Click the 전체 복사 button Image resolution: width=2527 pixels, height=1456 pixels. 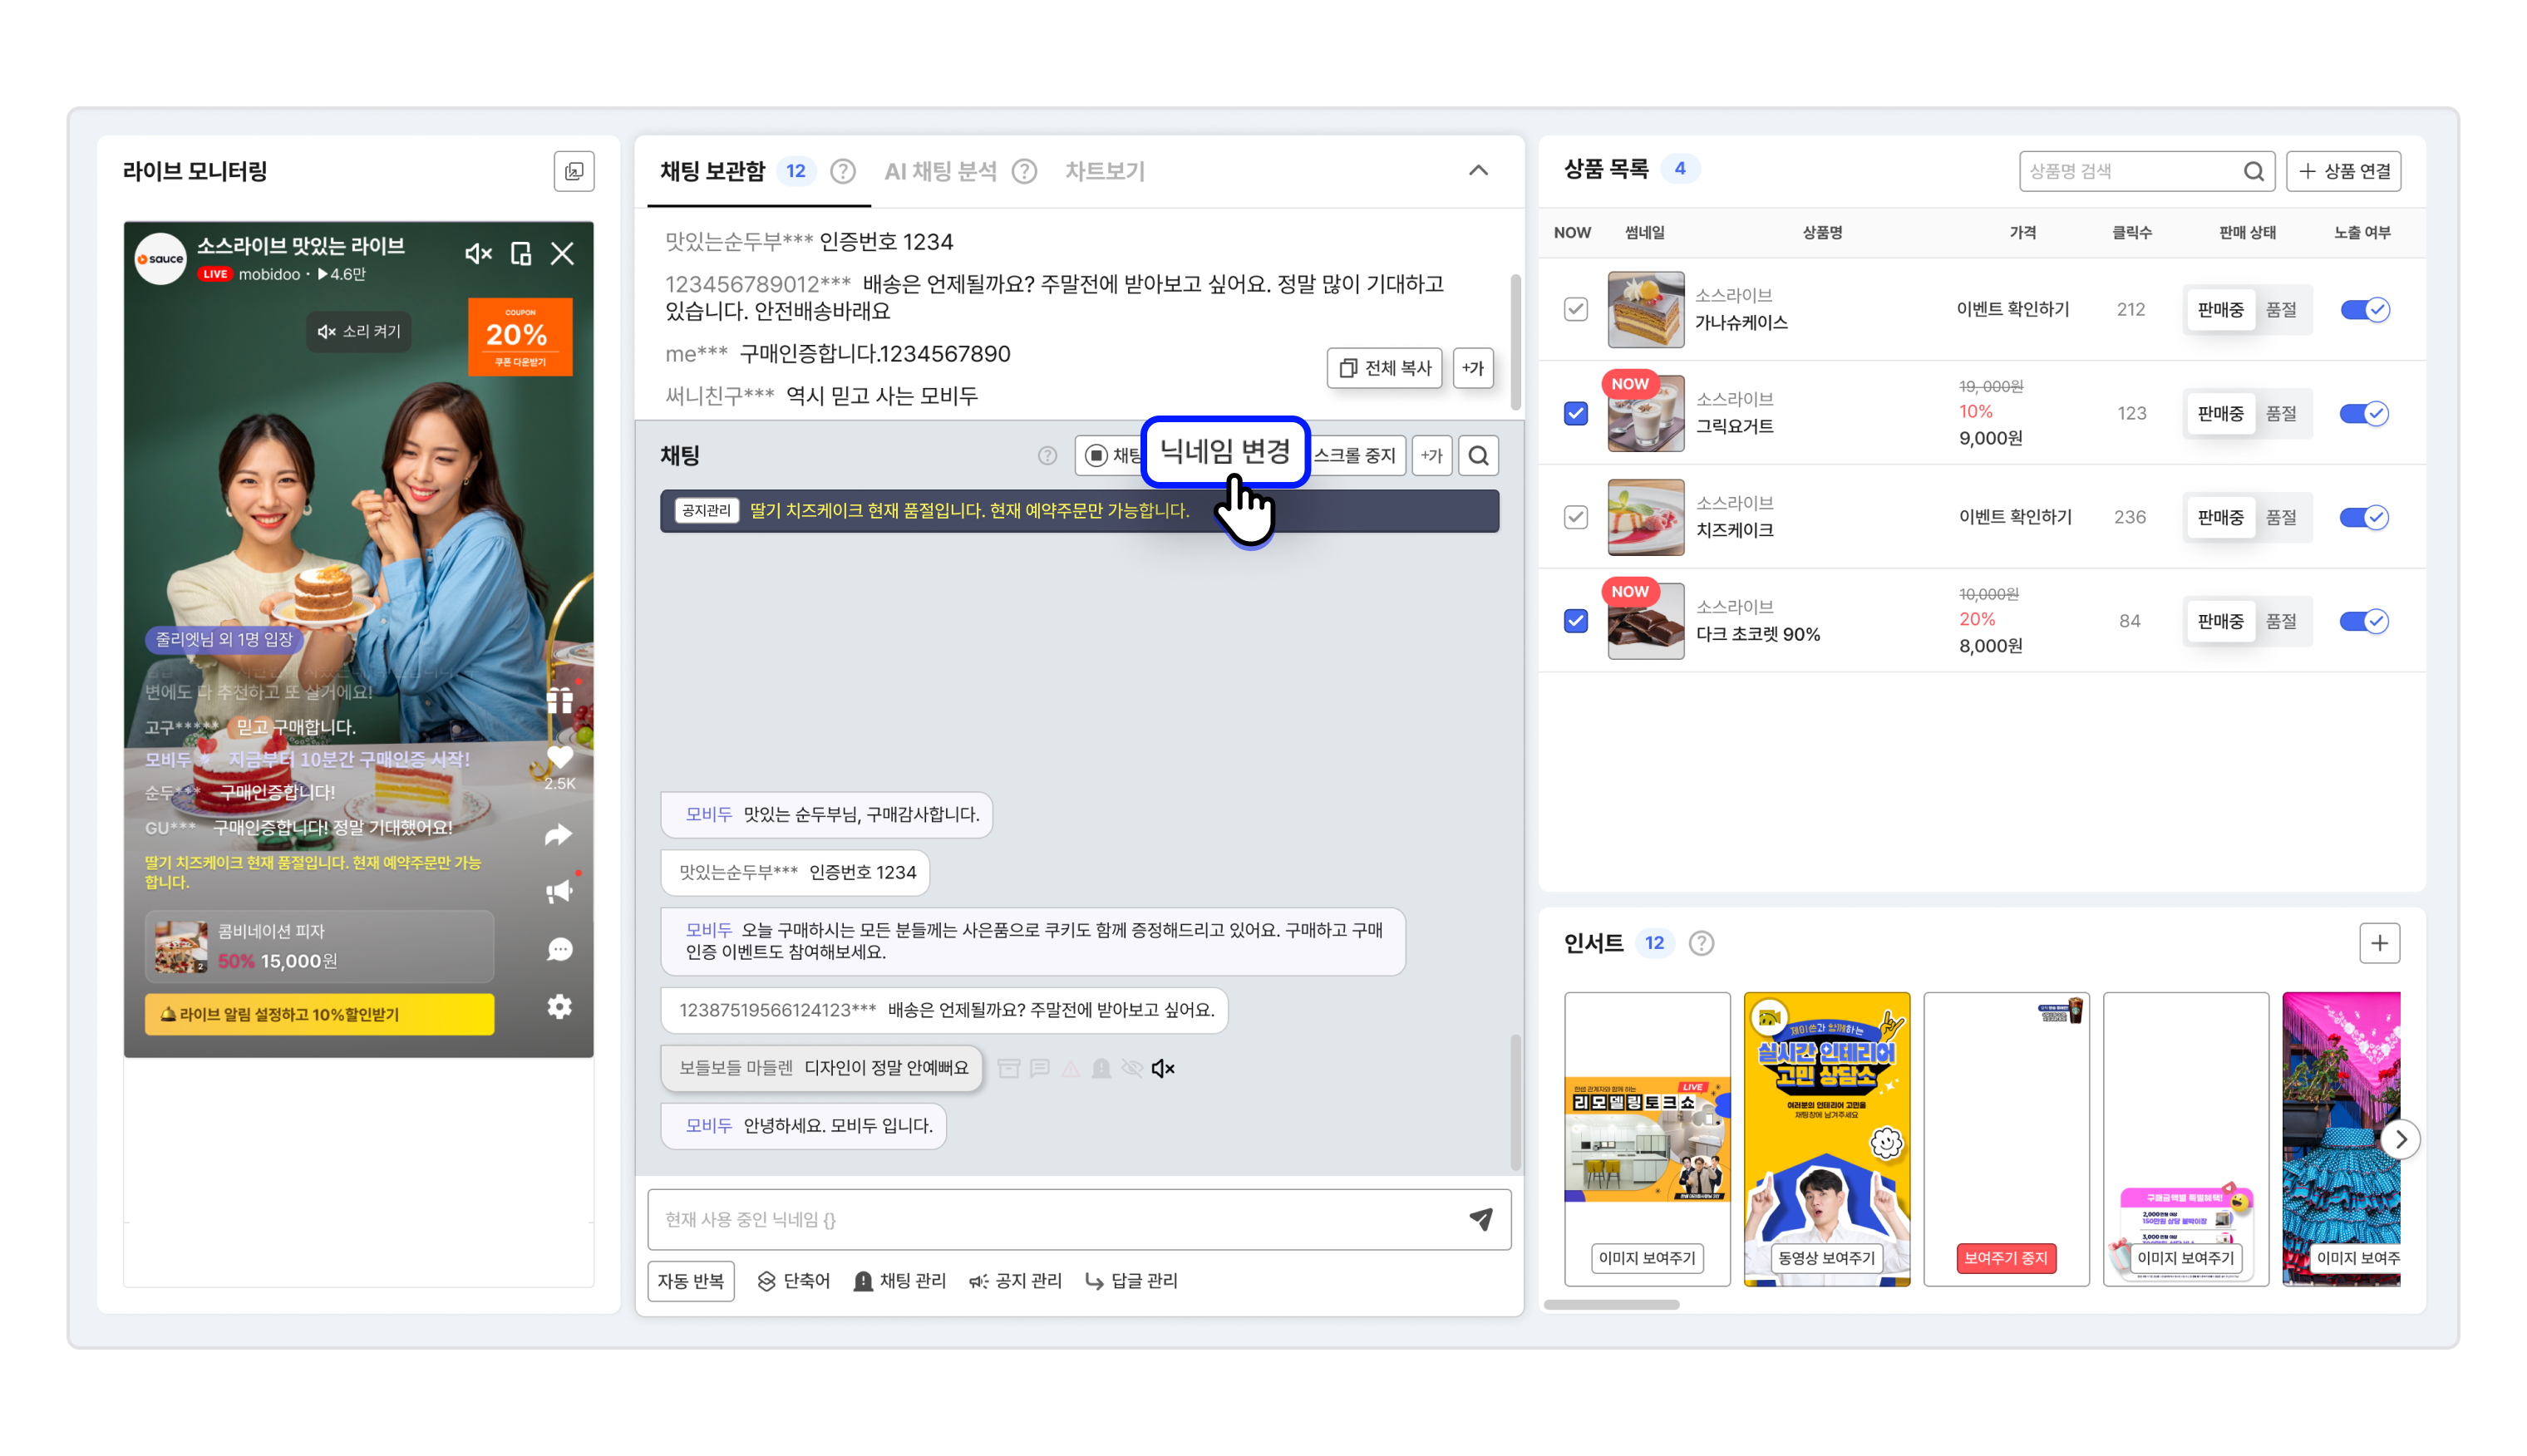[x=1384, y=368]
